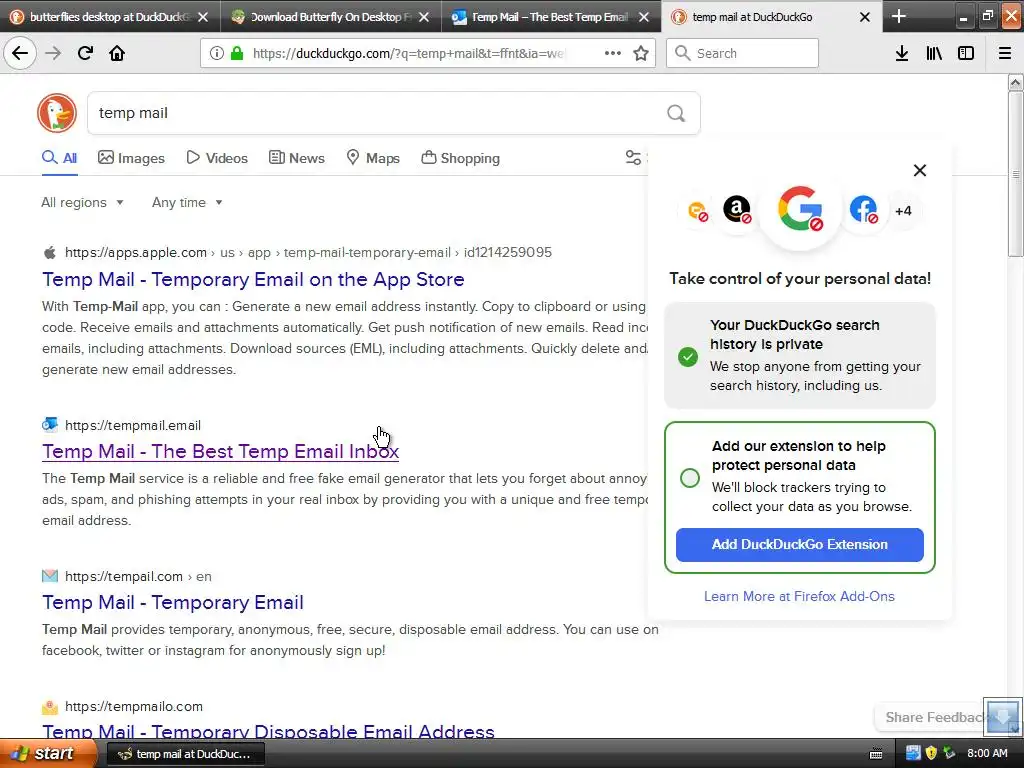Open the Firefox home page icon

click(117, 53)
